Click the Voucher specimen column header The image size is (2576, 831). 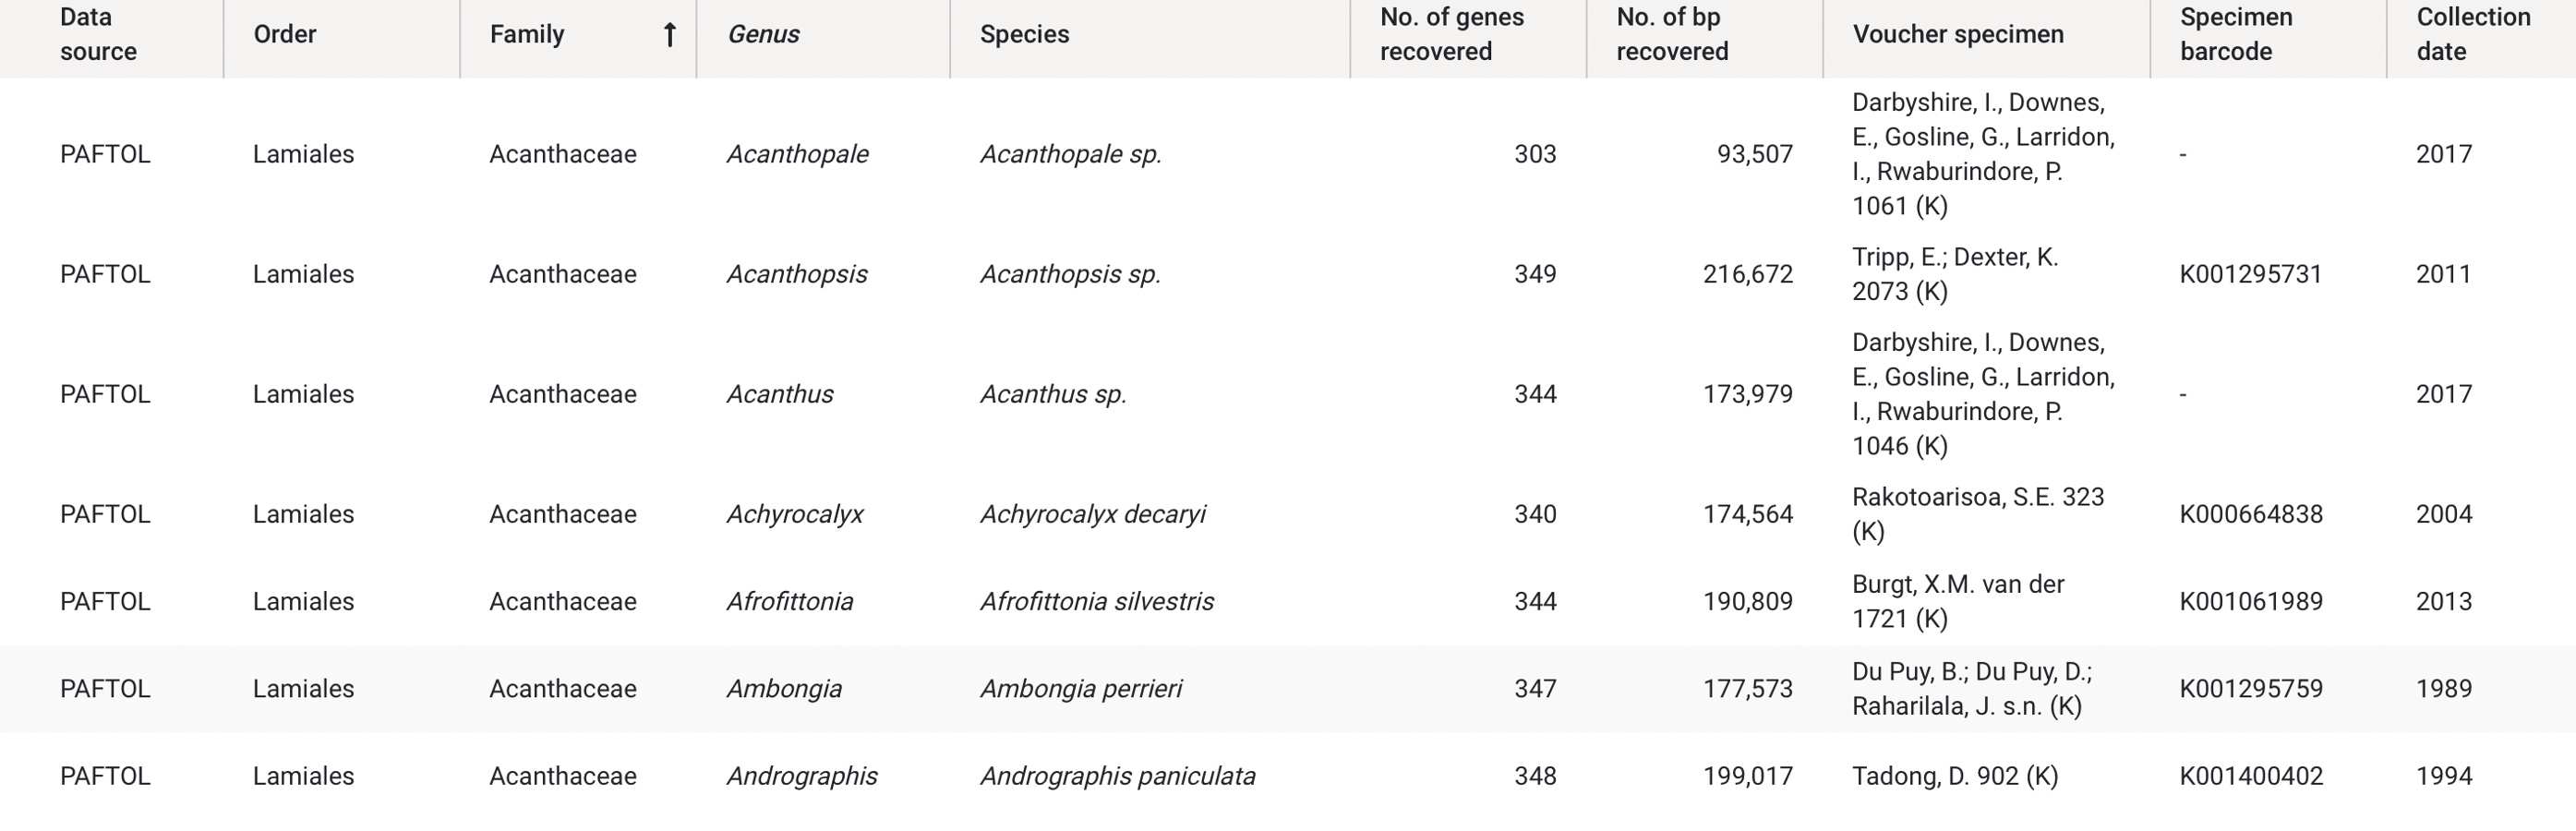[x=1957, y=34]
